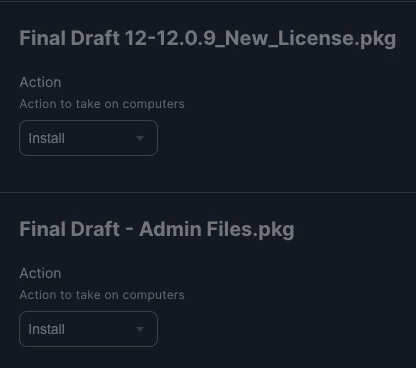Screen dimensions: 416x368
Task: Select the Final Draft 12-12.0.9_New_License.pkg heading
Action: [x=208, y=39]
